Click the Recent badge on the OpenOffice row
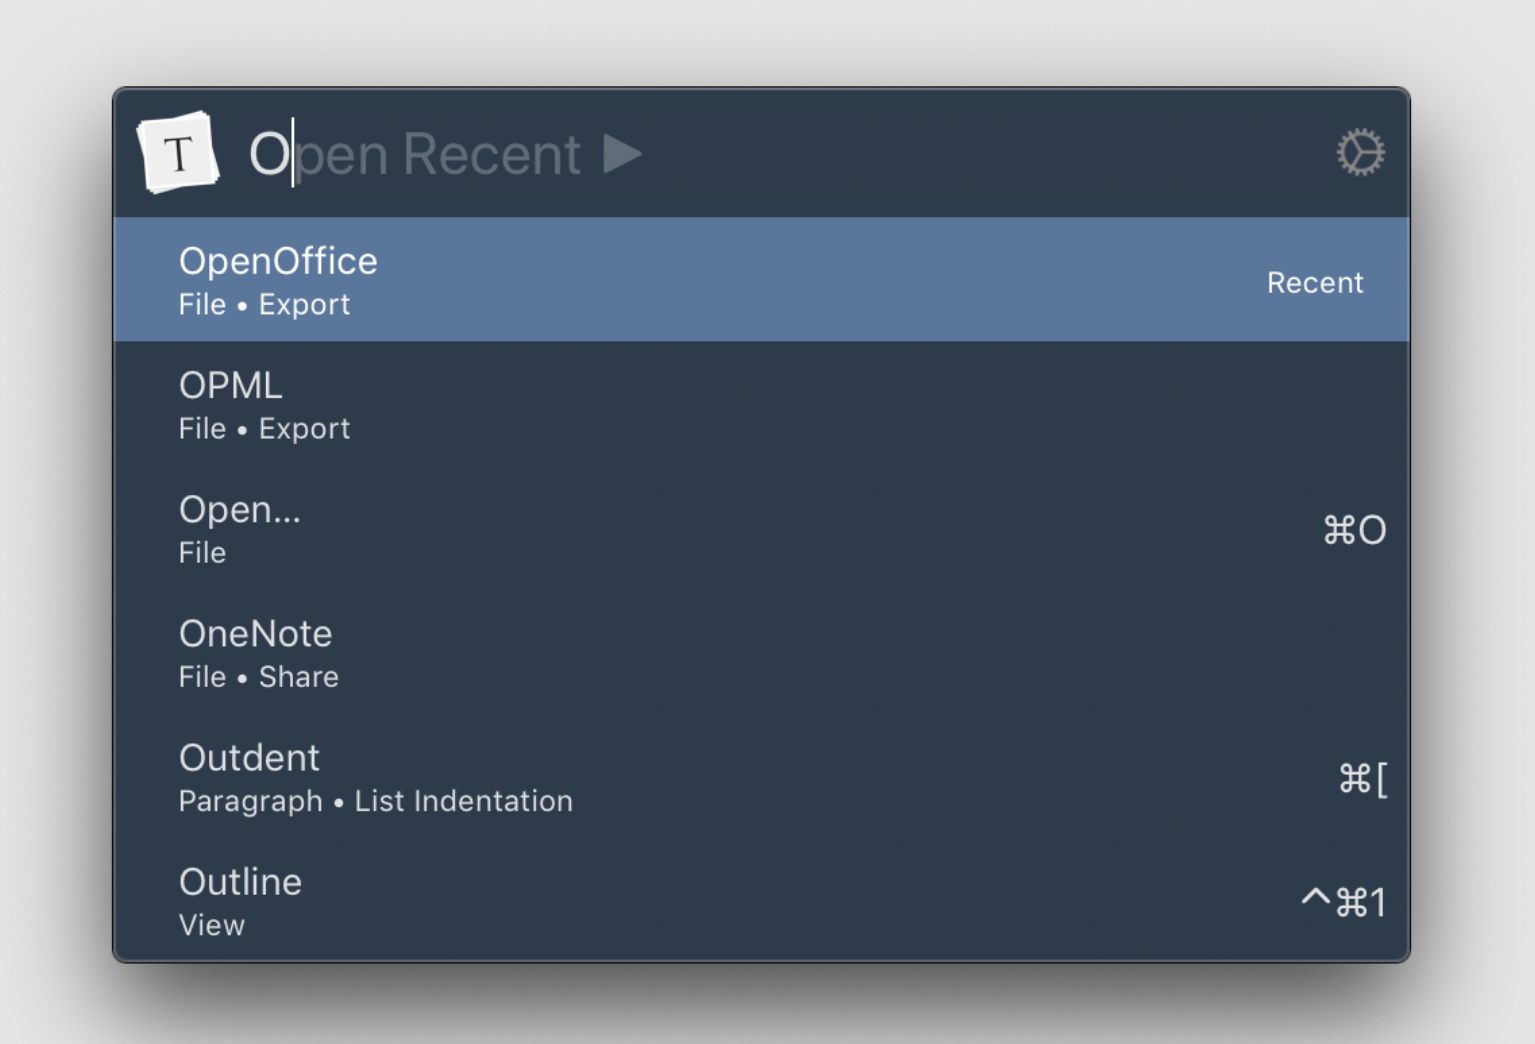The image size is (1535, 1044). [x=1314, y=282]
